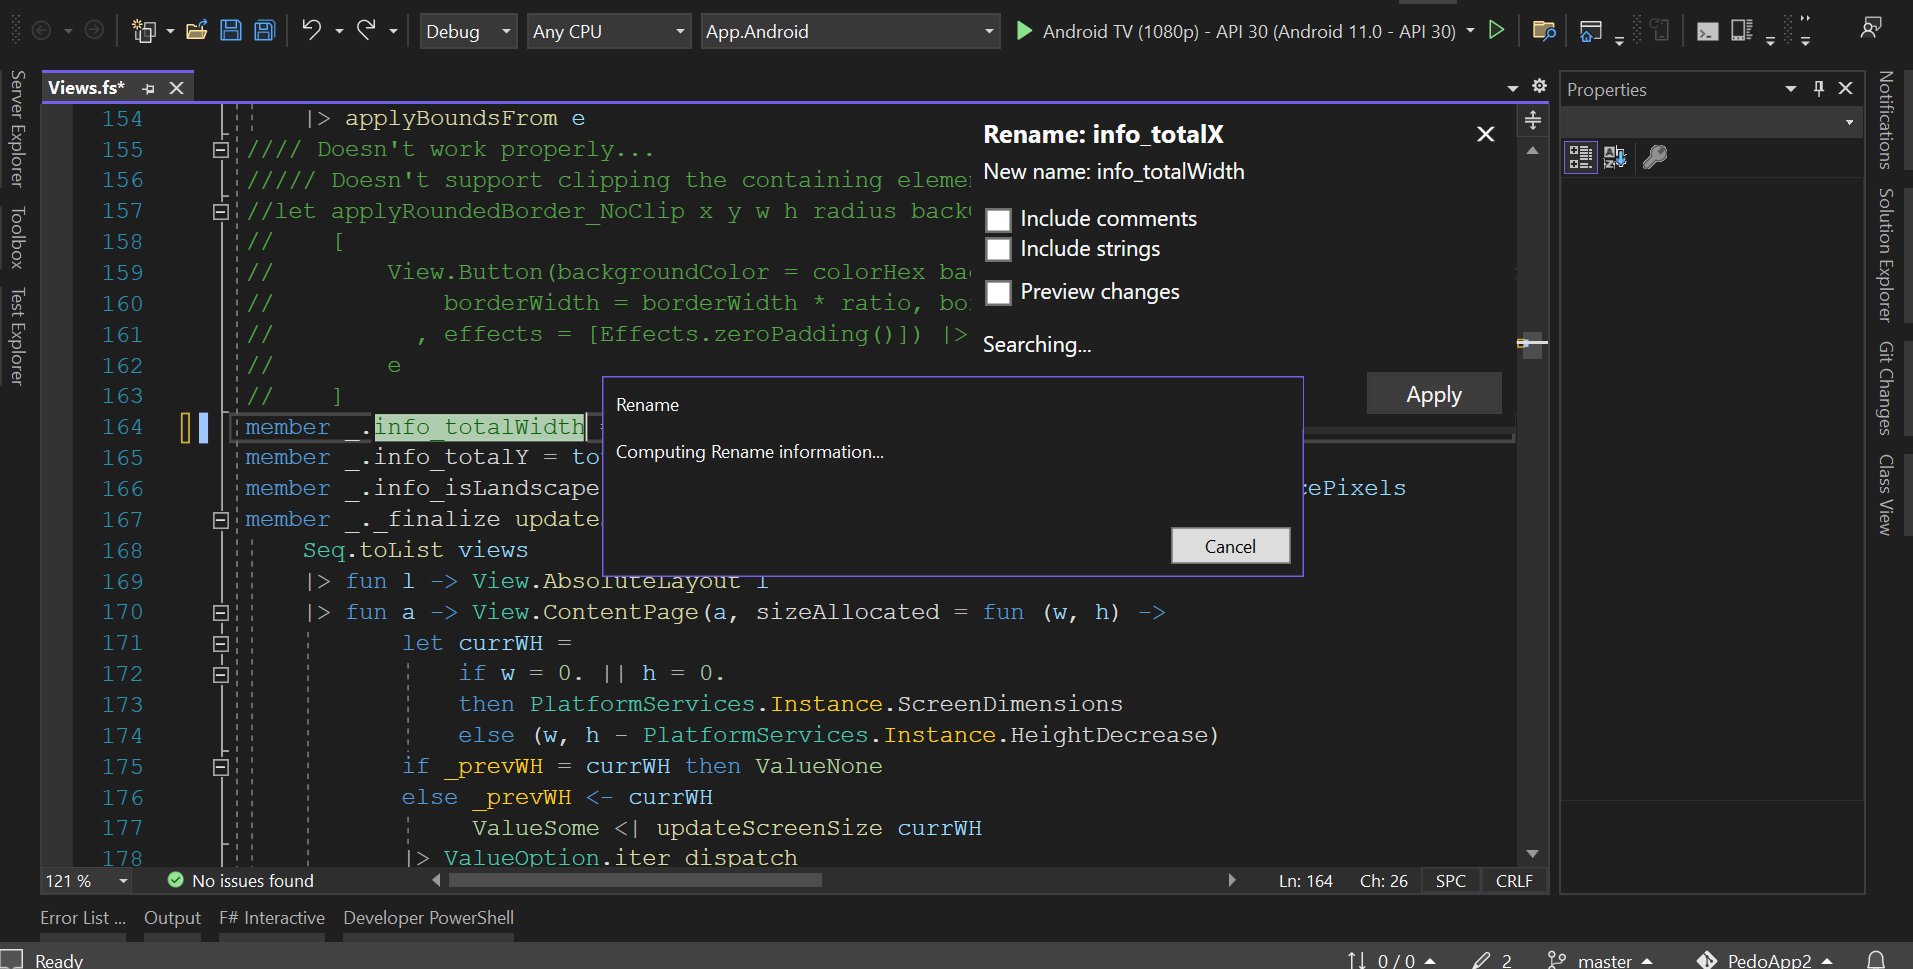Click the Save All icon
The image size is (1913, 969).
pos(265,30)
